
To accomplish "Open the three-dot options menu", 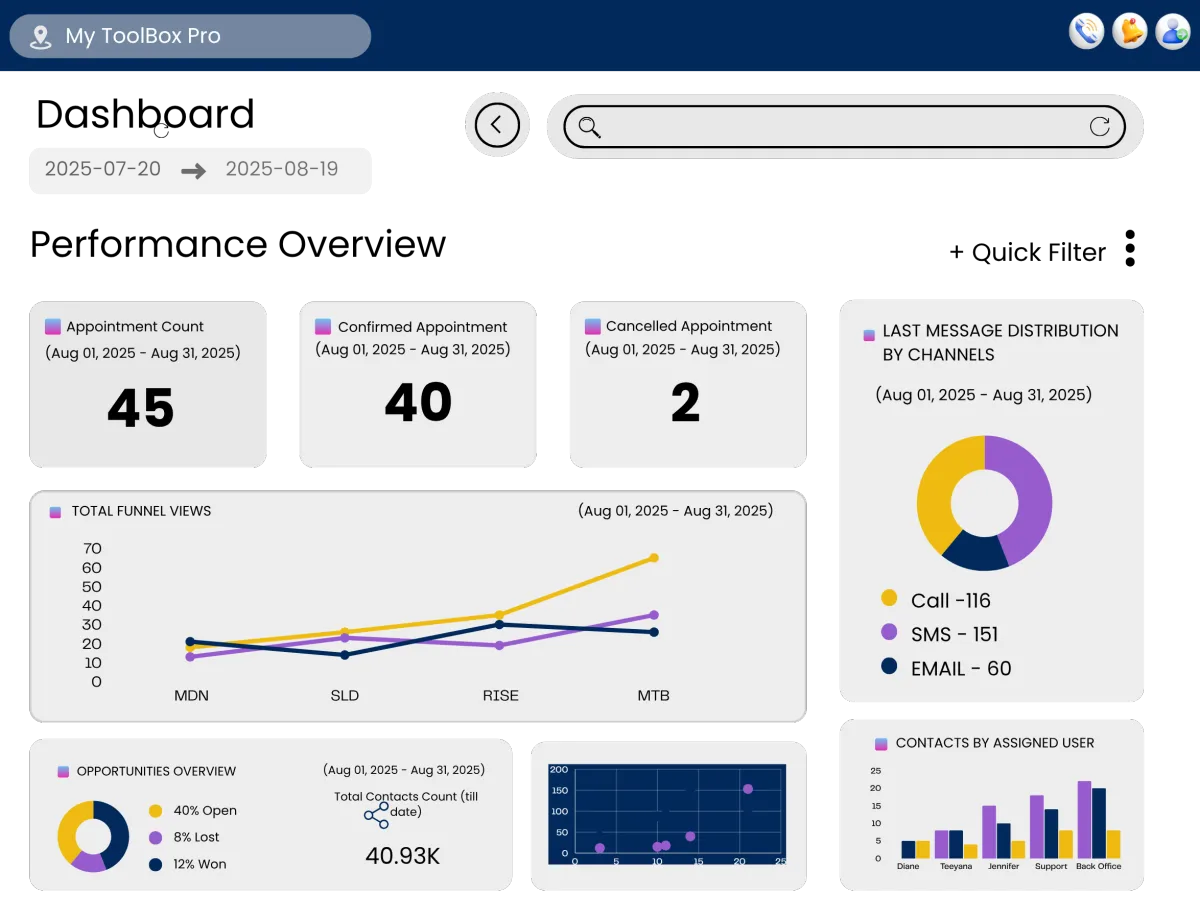I will [1130, 248].
